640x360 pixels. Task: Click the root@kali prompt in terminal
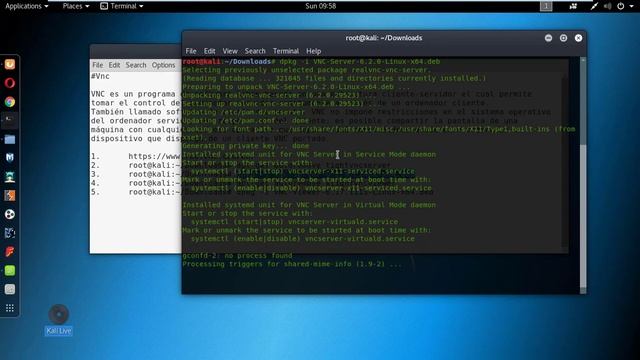pyautogui.click(x=227, y=62)
